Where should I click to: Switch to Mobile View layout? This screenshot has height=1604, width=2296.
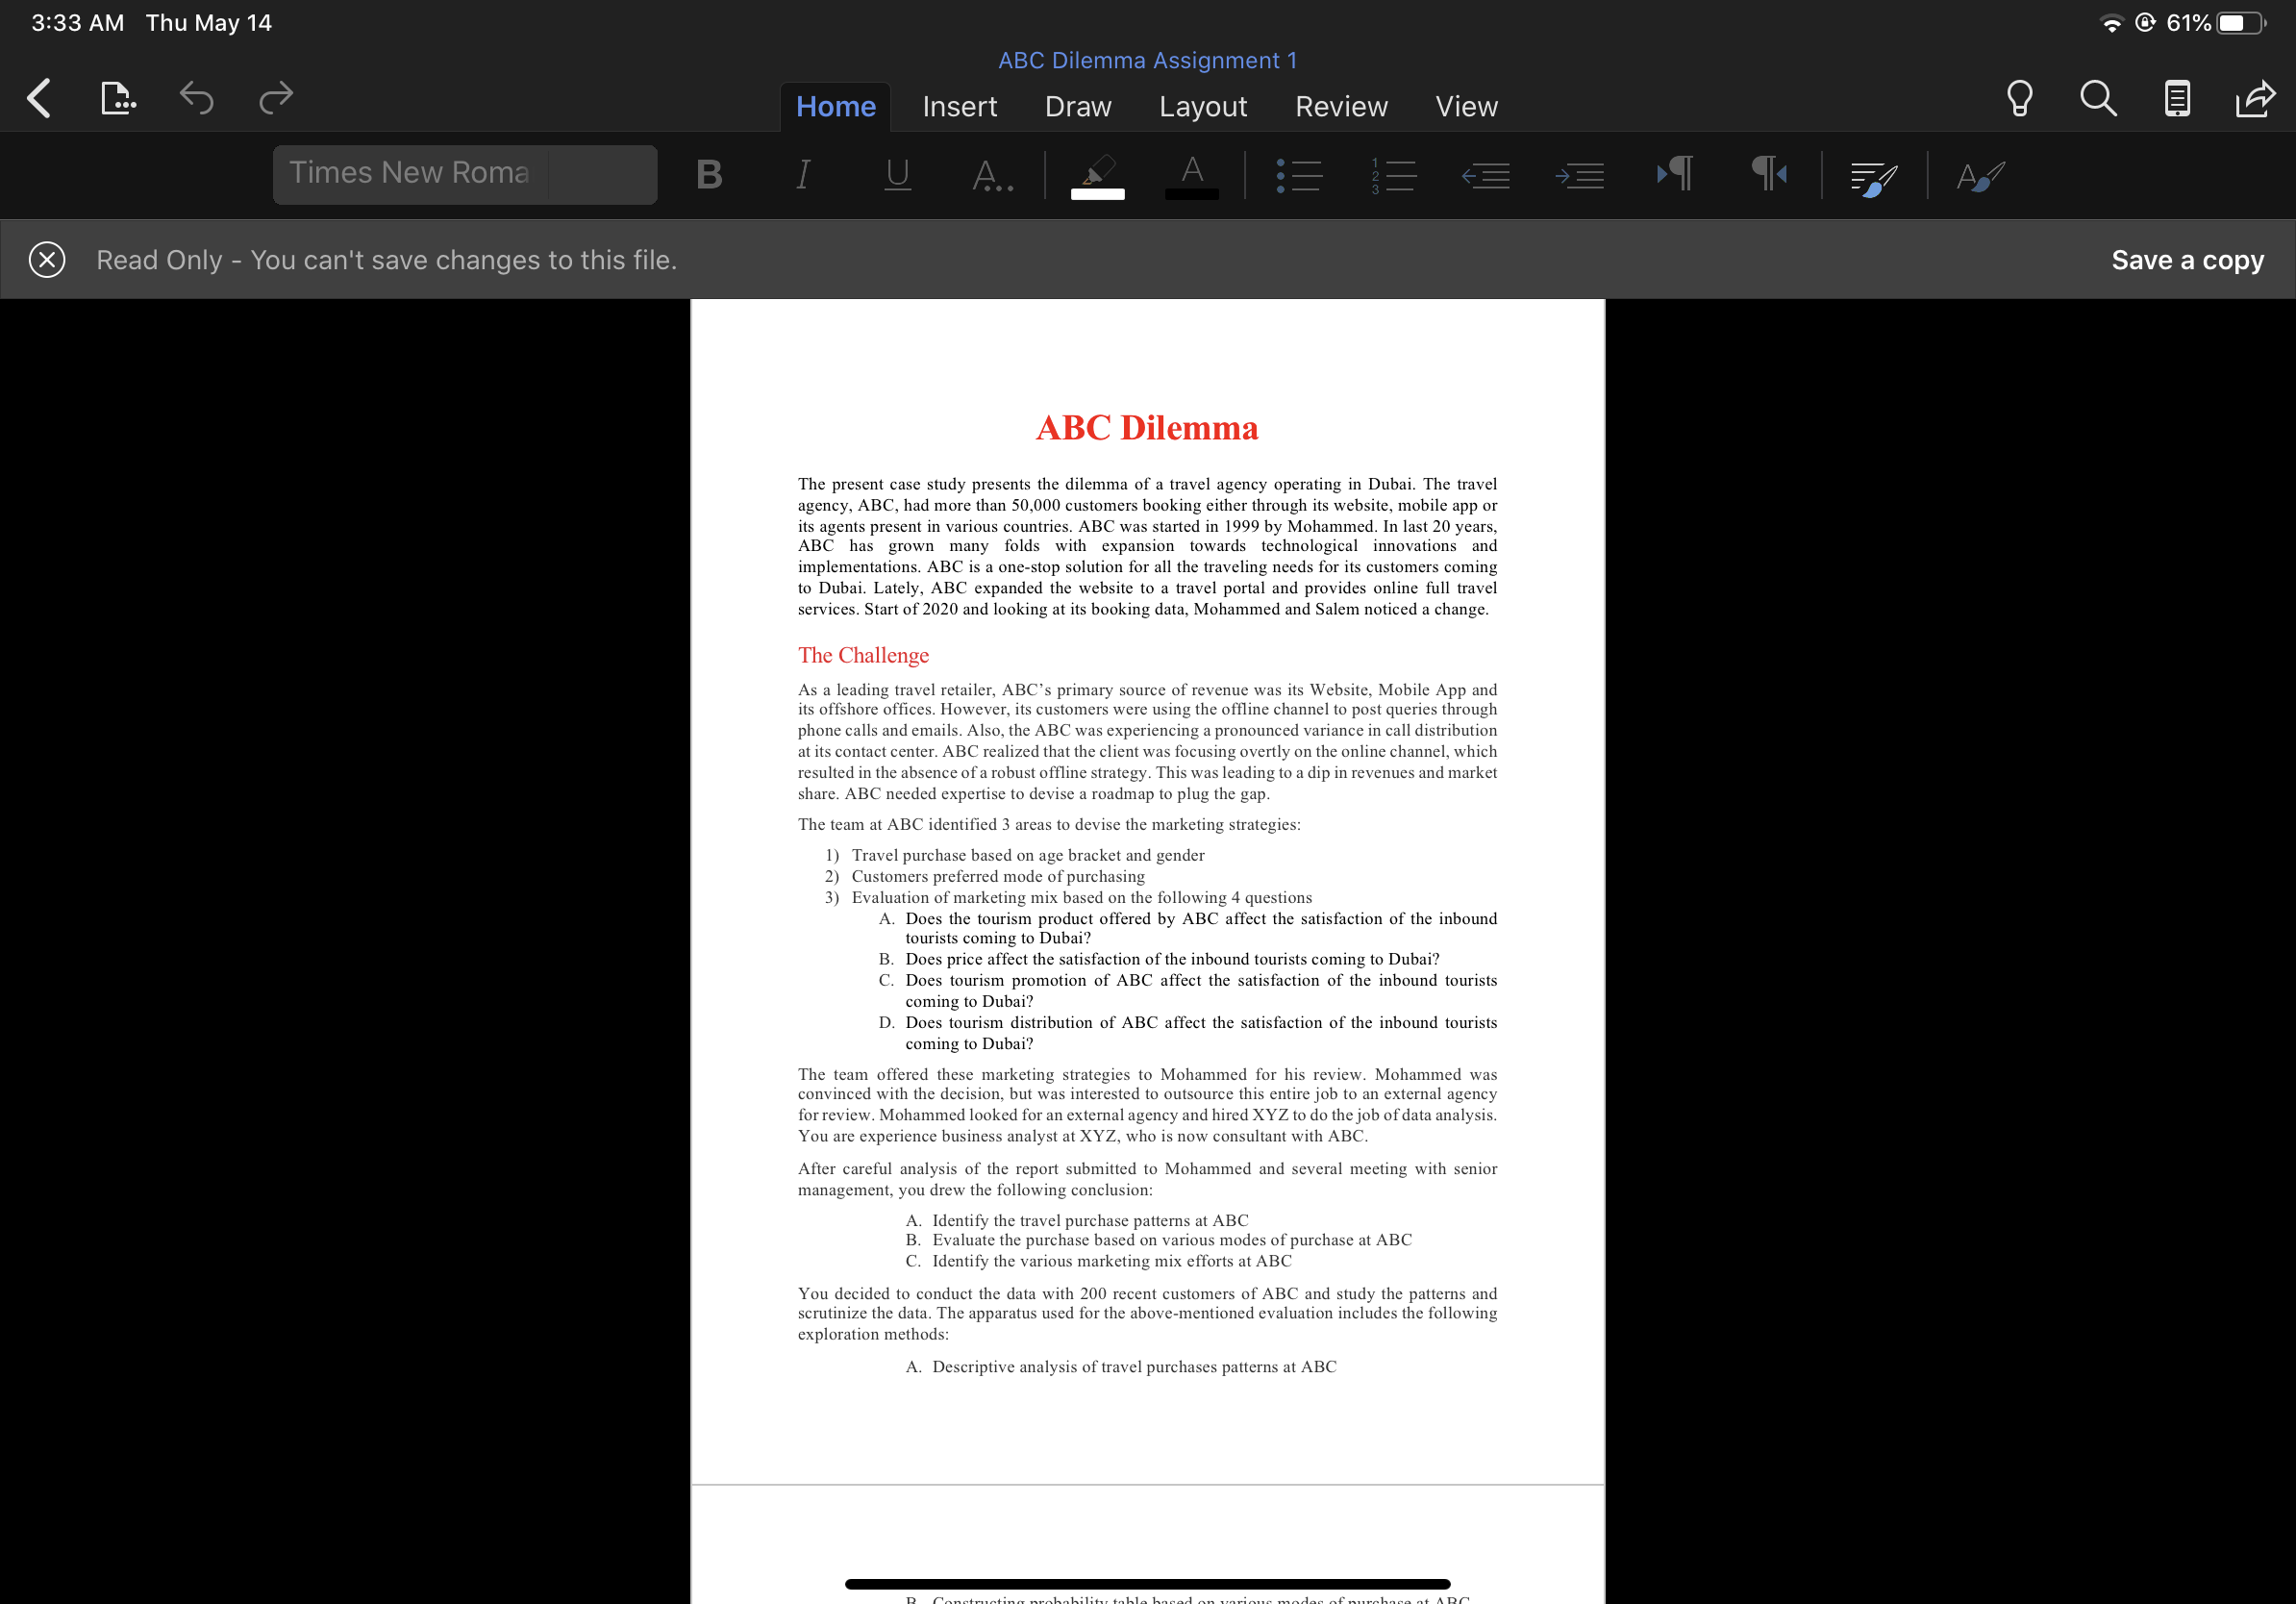click(2177, 98)
